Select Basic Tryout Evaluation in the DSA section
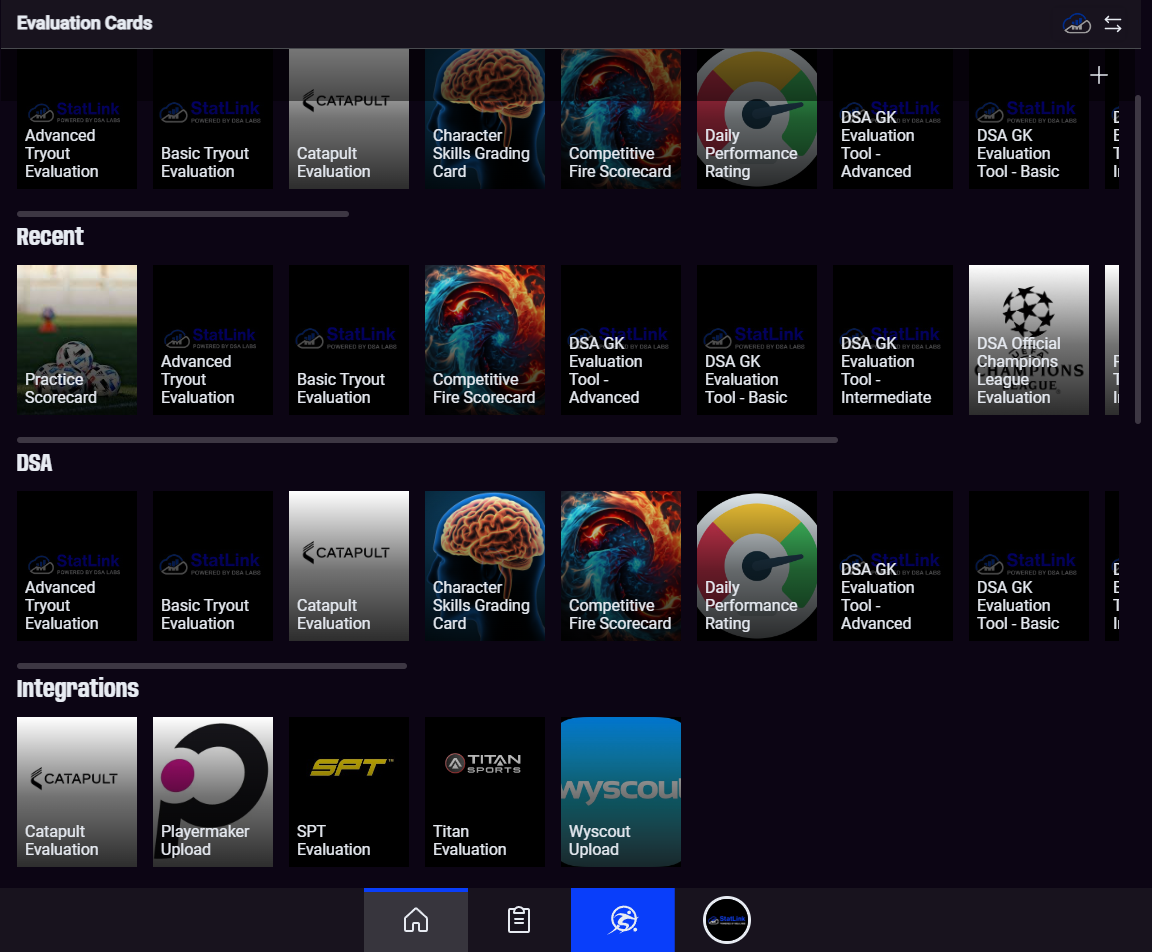This screenshot has height=952, width=1152. pos(213,566)
